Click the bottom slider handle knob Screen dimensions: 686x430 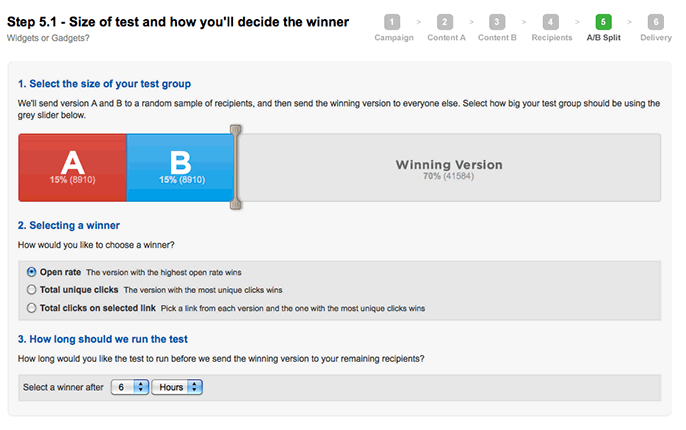point(236,204)
